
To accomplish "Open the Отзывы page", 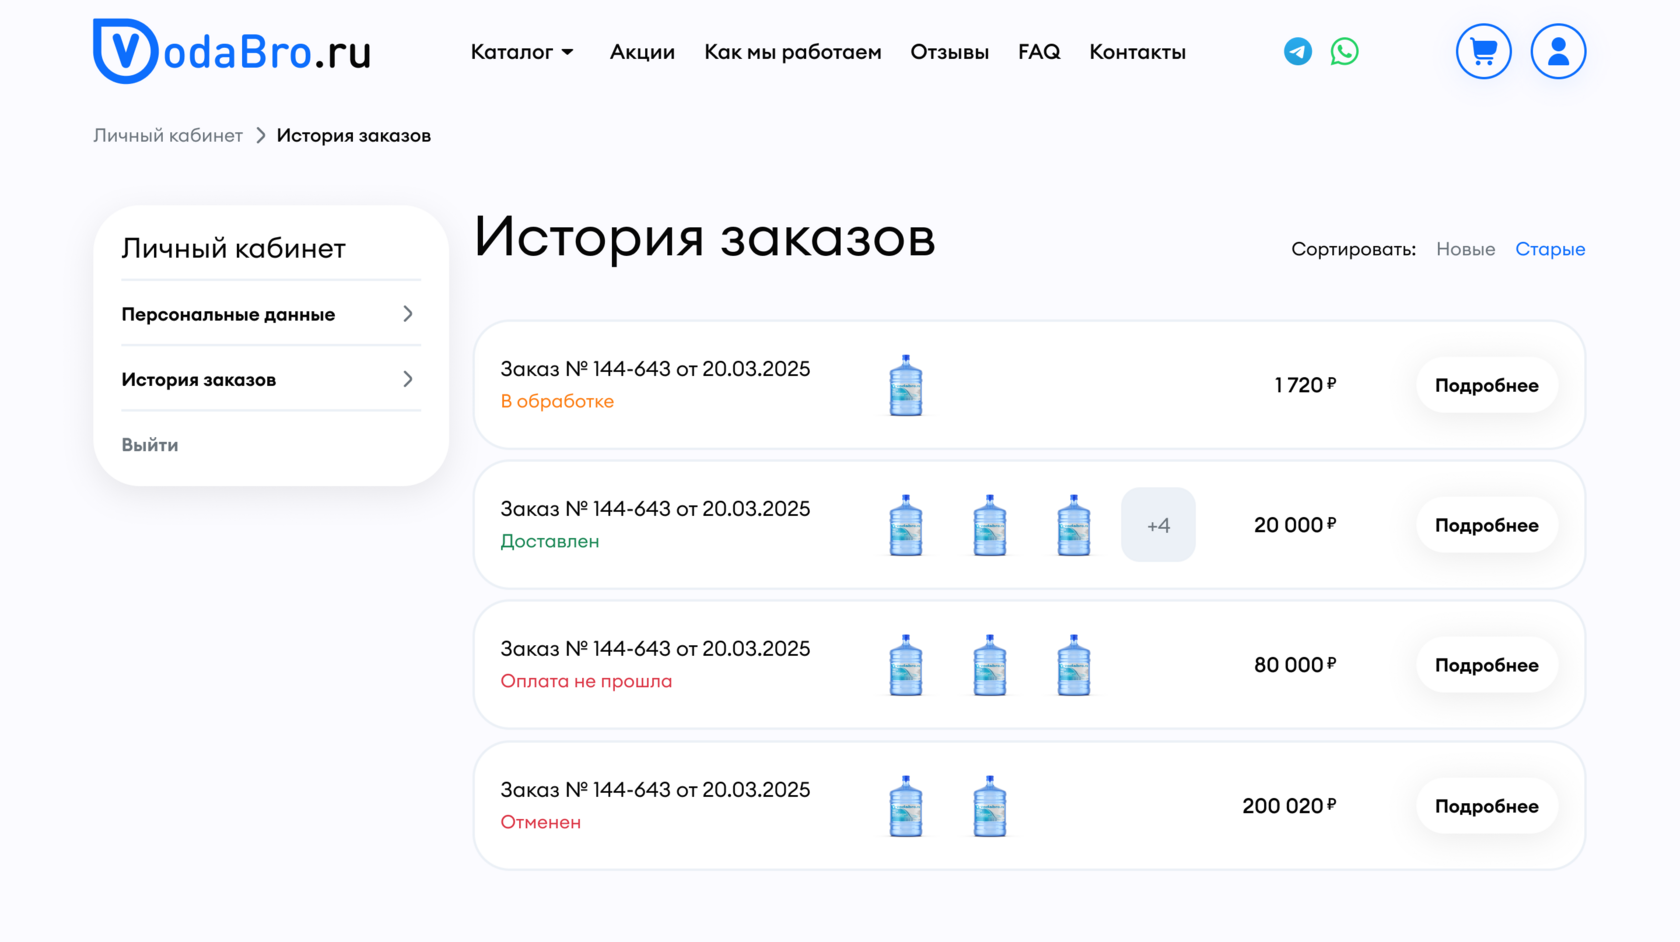I will pos(949,52).
